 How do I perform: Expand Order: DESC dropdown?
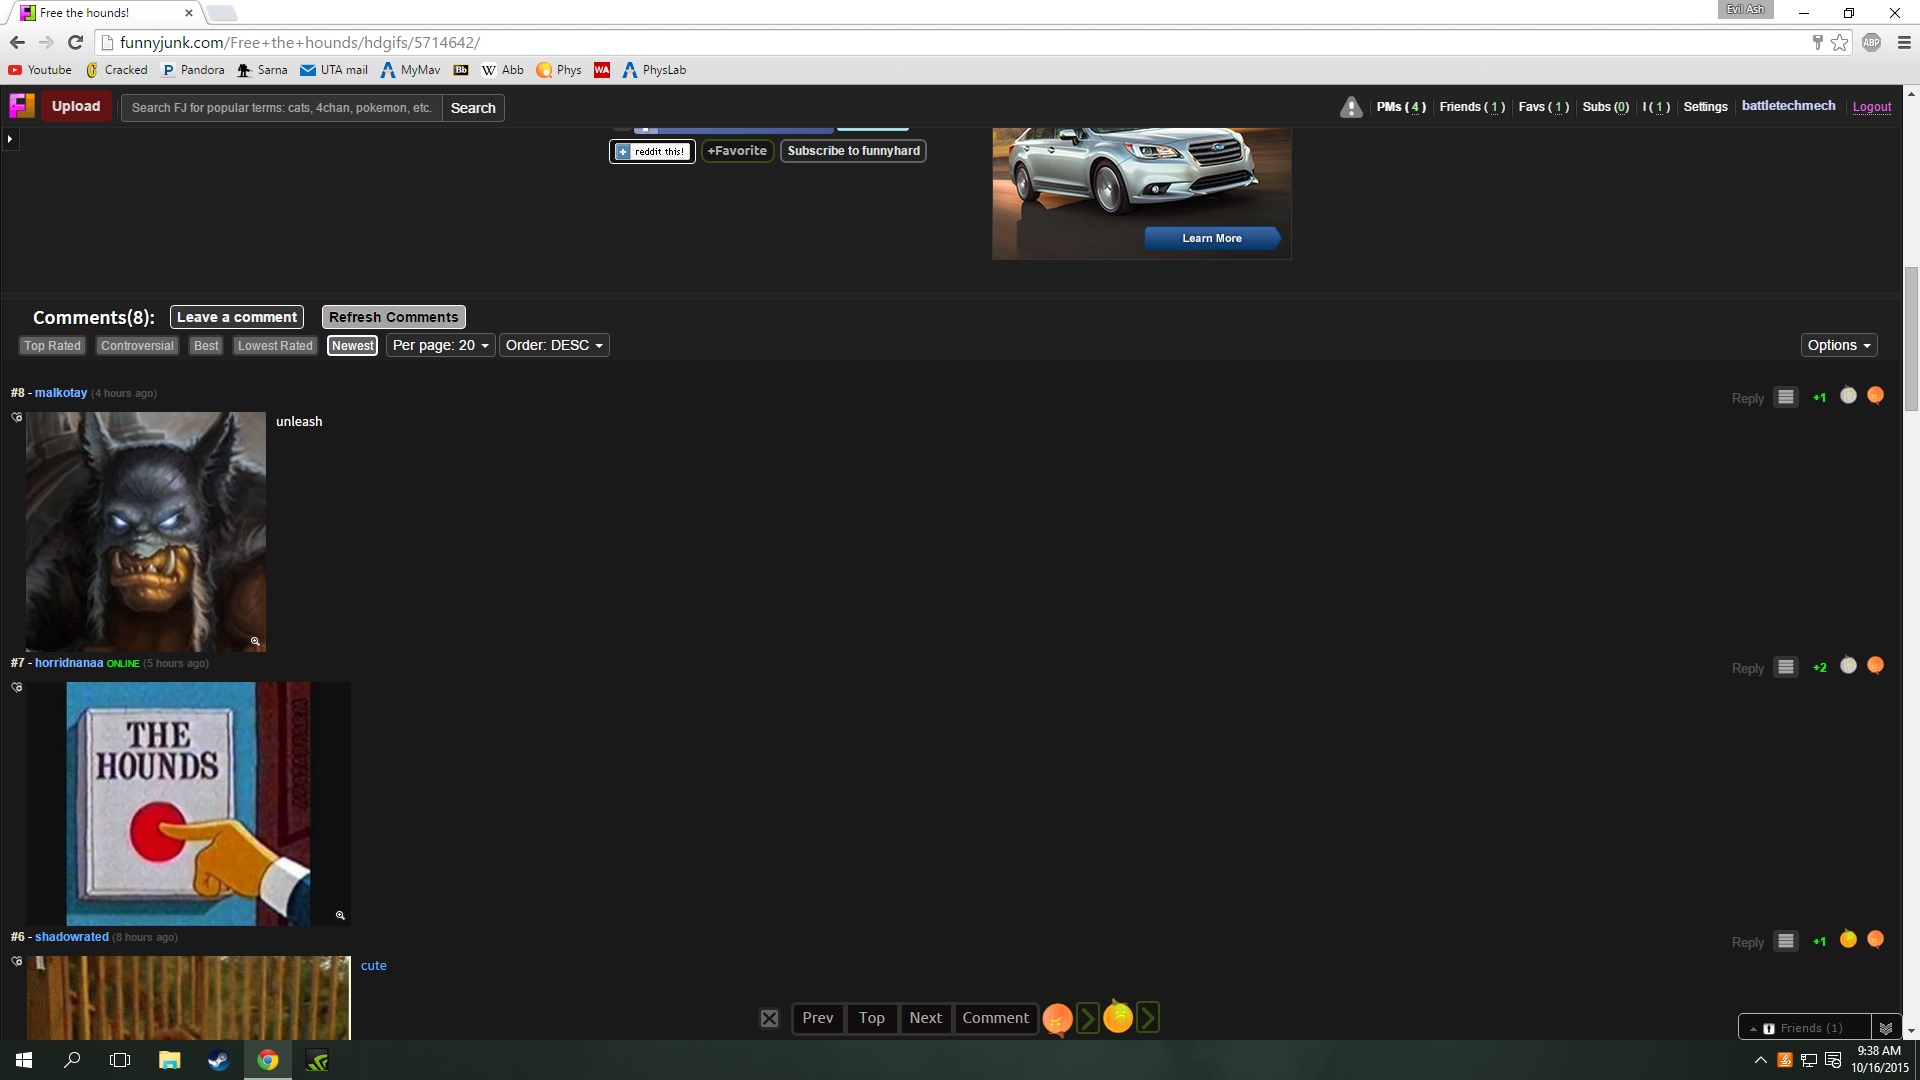554,345
